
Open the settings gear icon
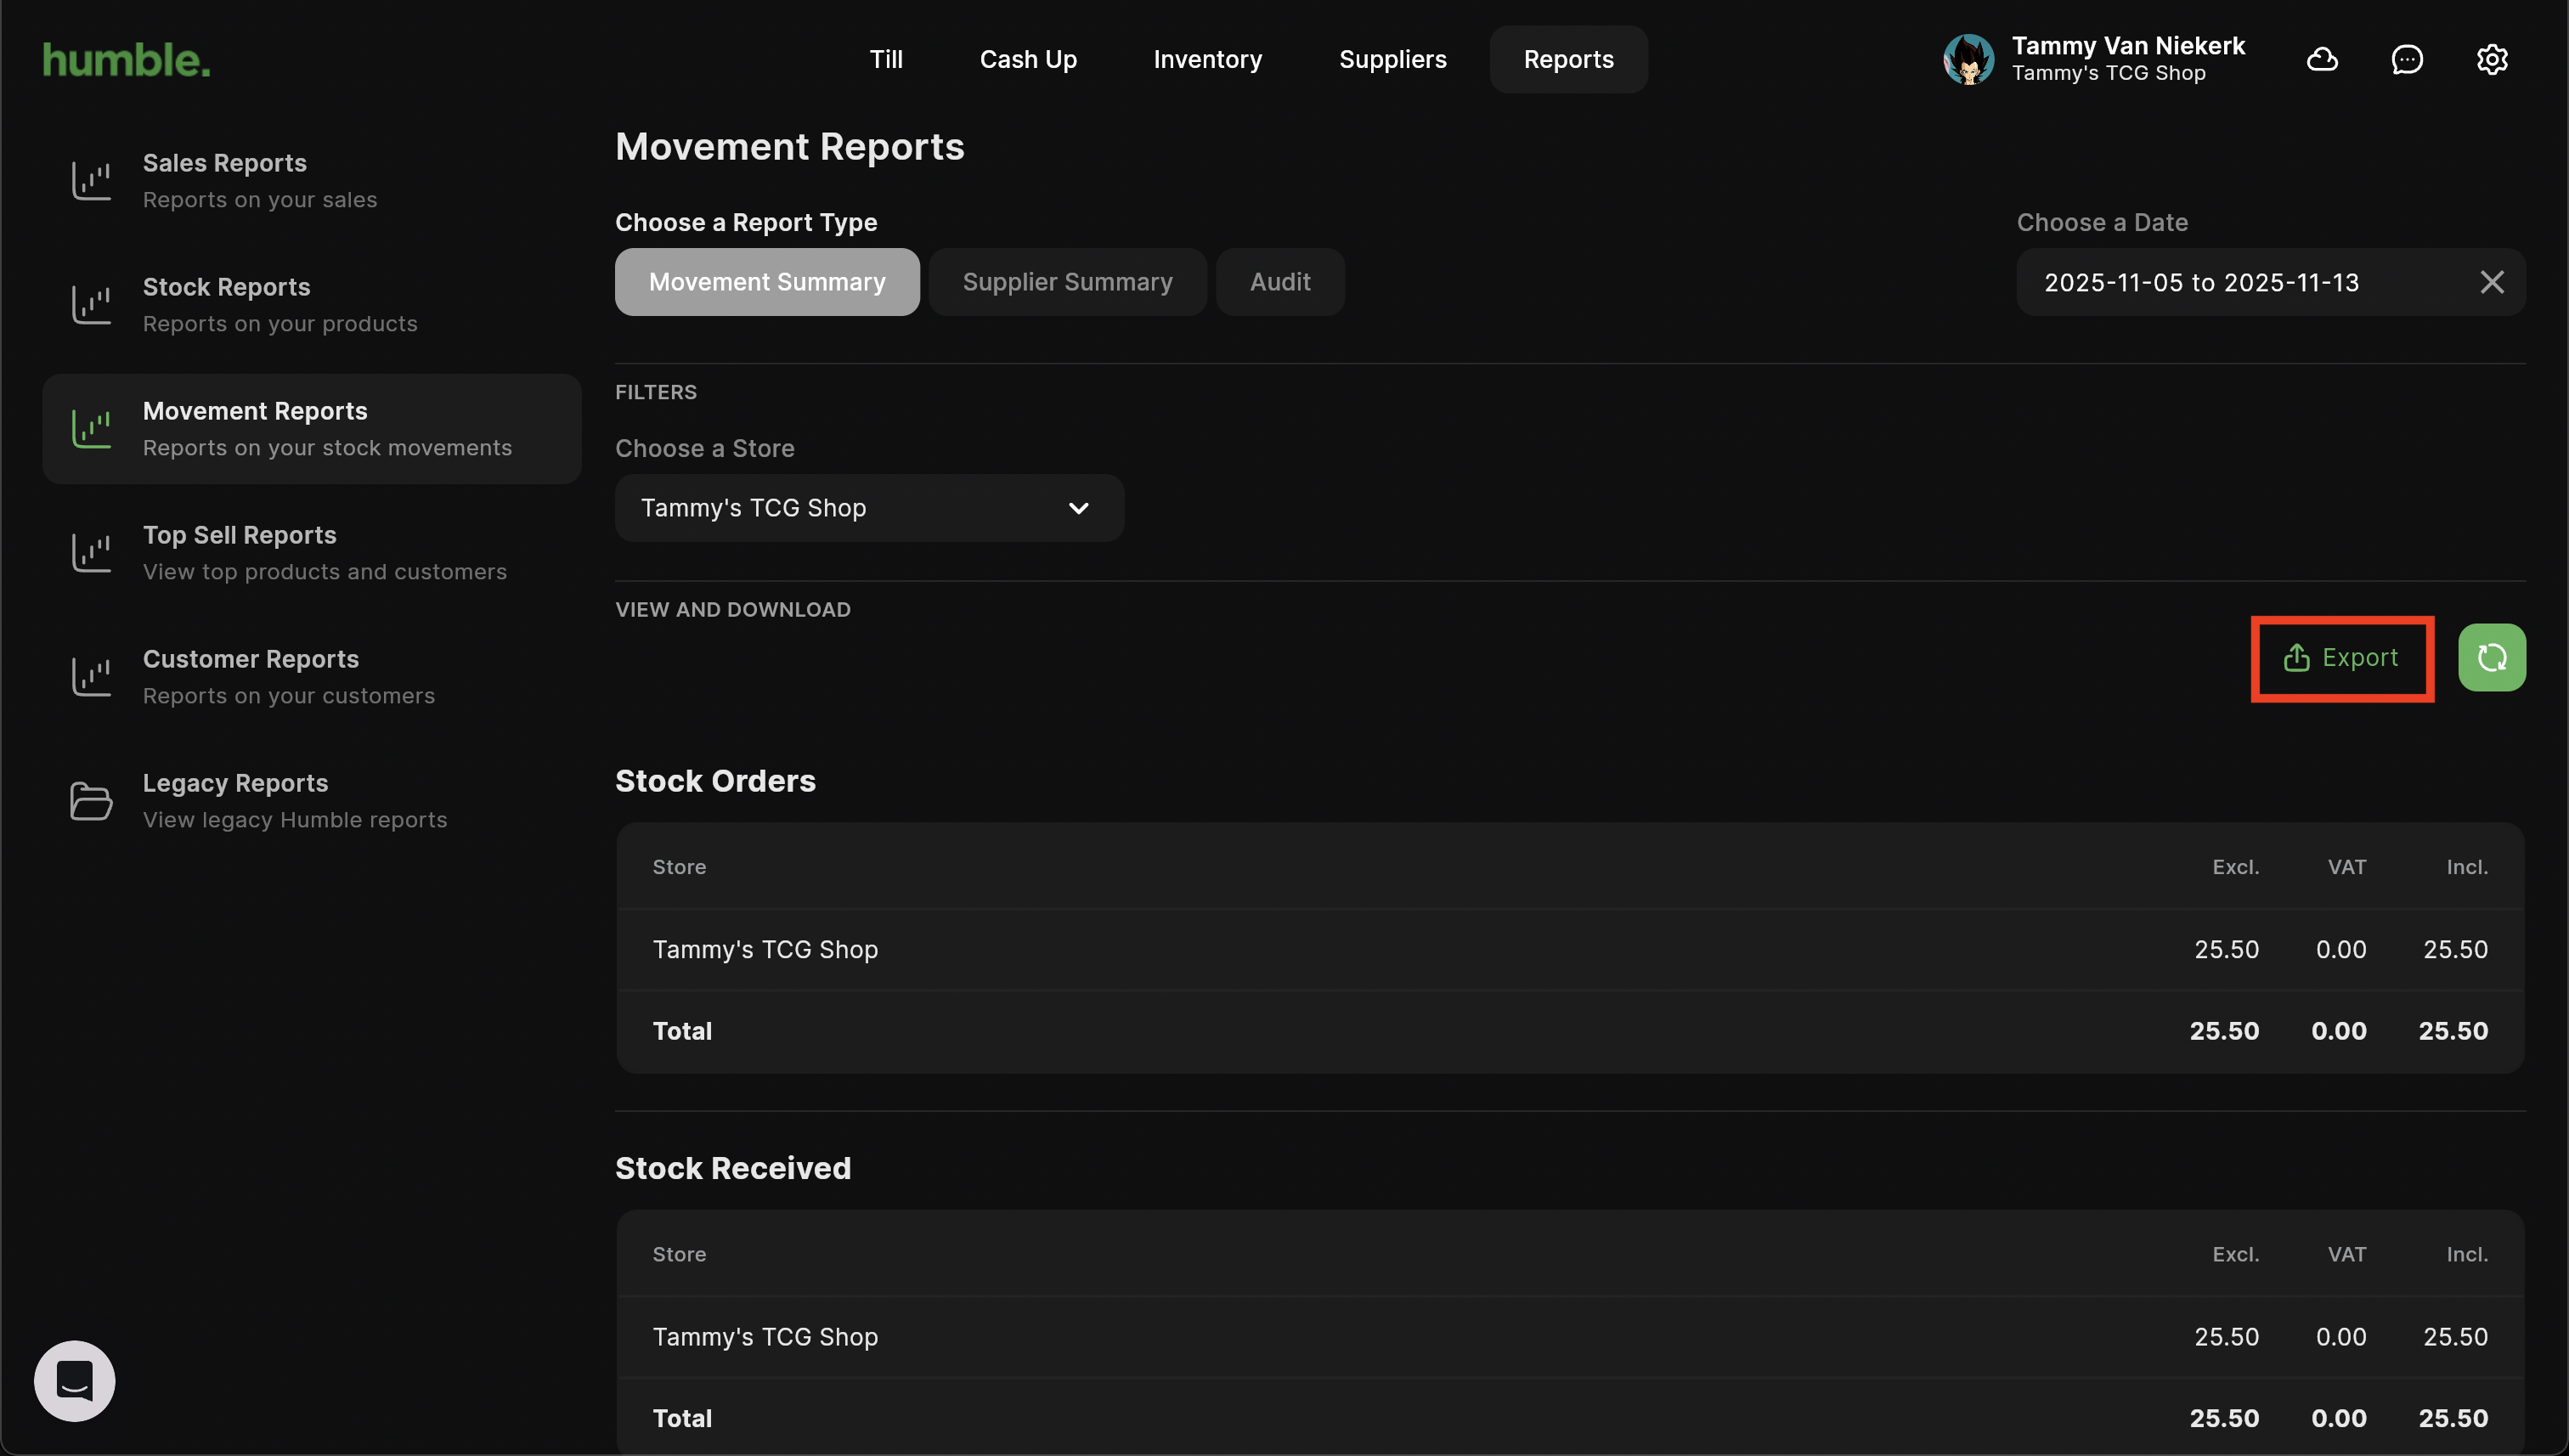(x=2491, y=60)
